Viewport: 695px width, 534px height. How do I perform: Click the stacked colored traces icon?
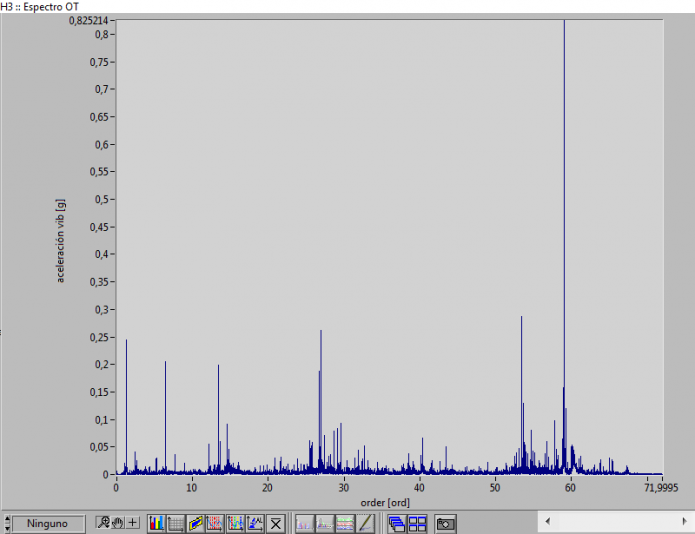(x=345, y=524)
